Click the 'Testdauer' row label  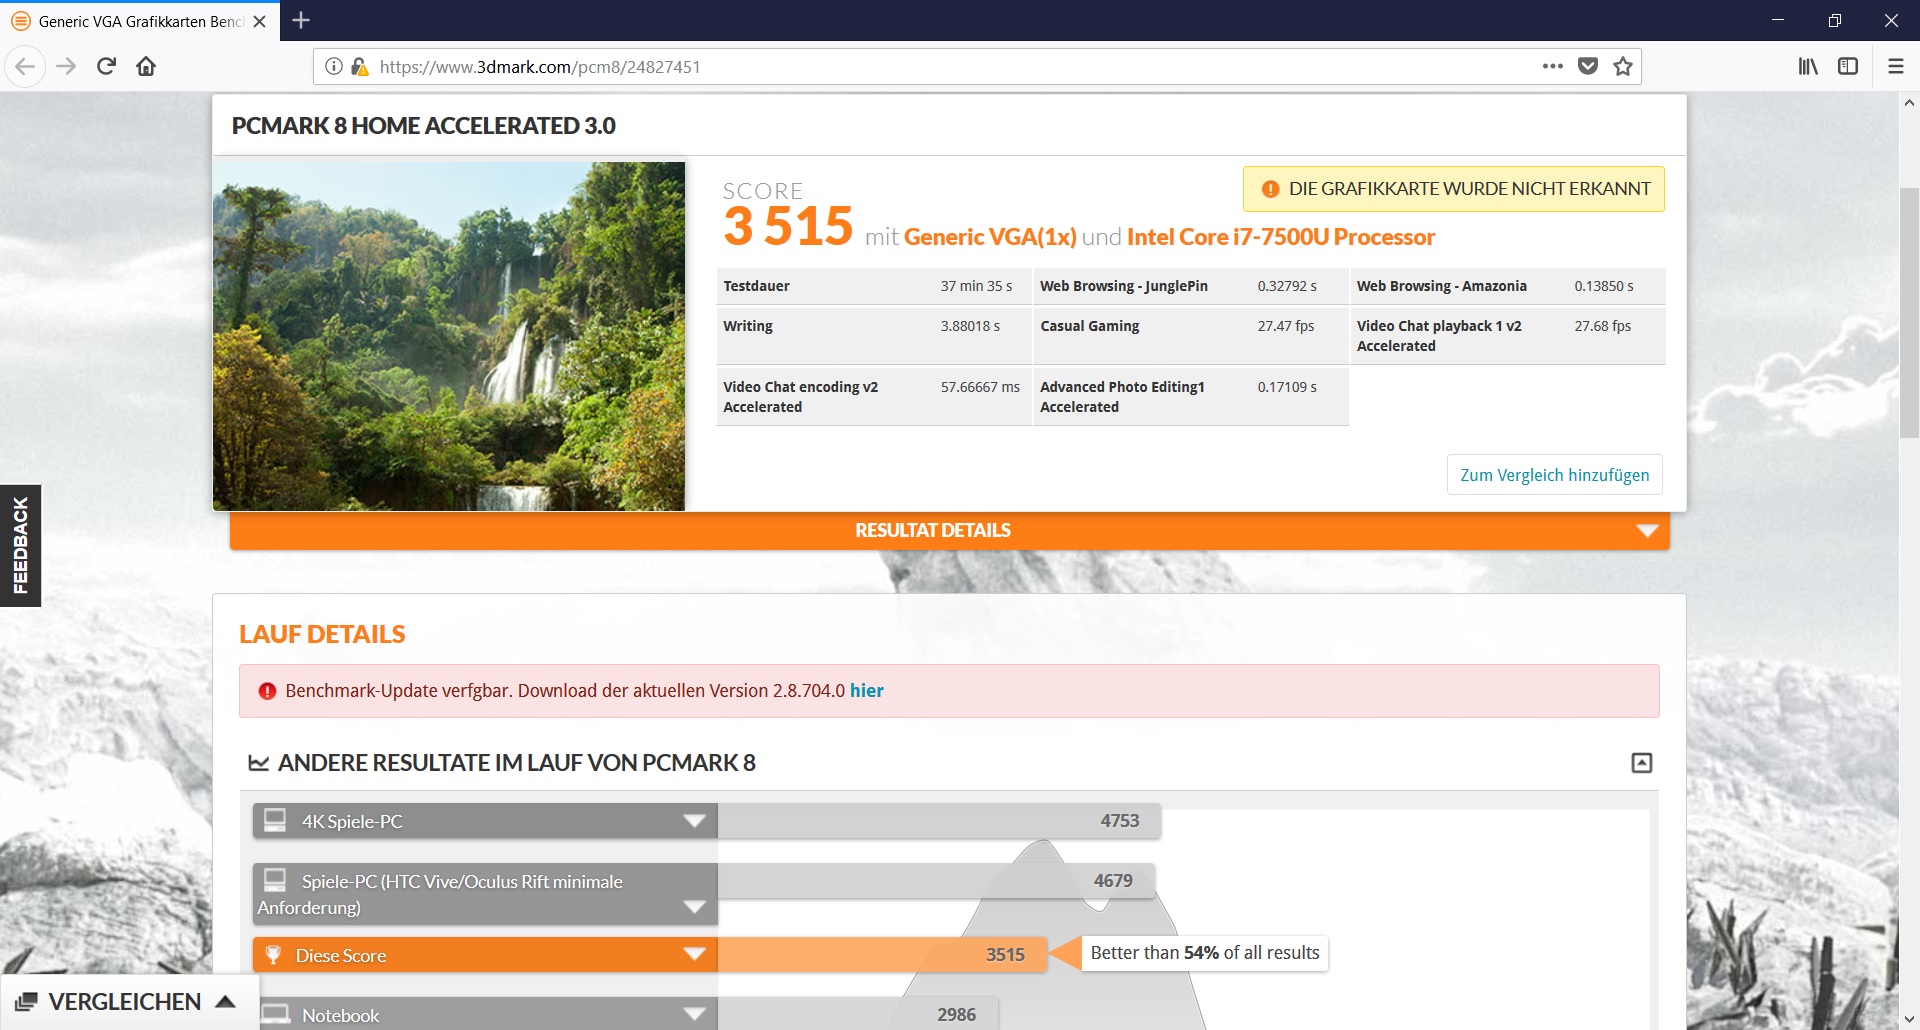click(756, 286)
